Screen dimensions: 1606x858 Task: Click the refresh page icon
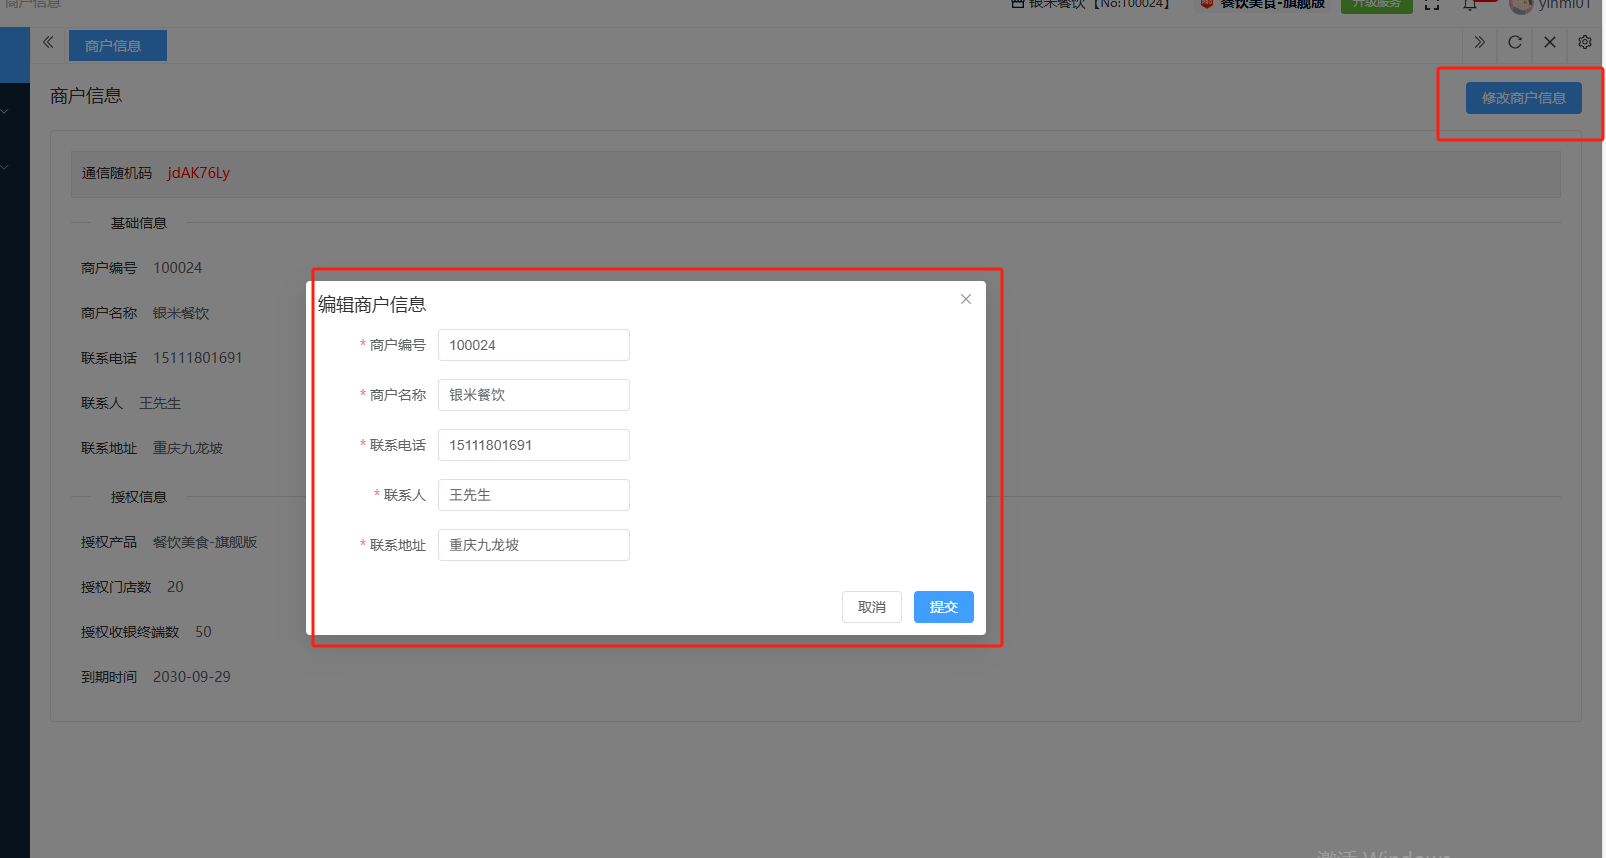(x=1514, y=42)
